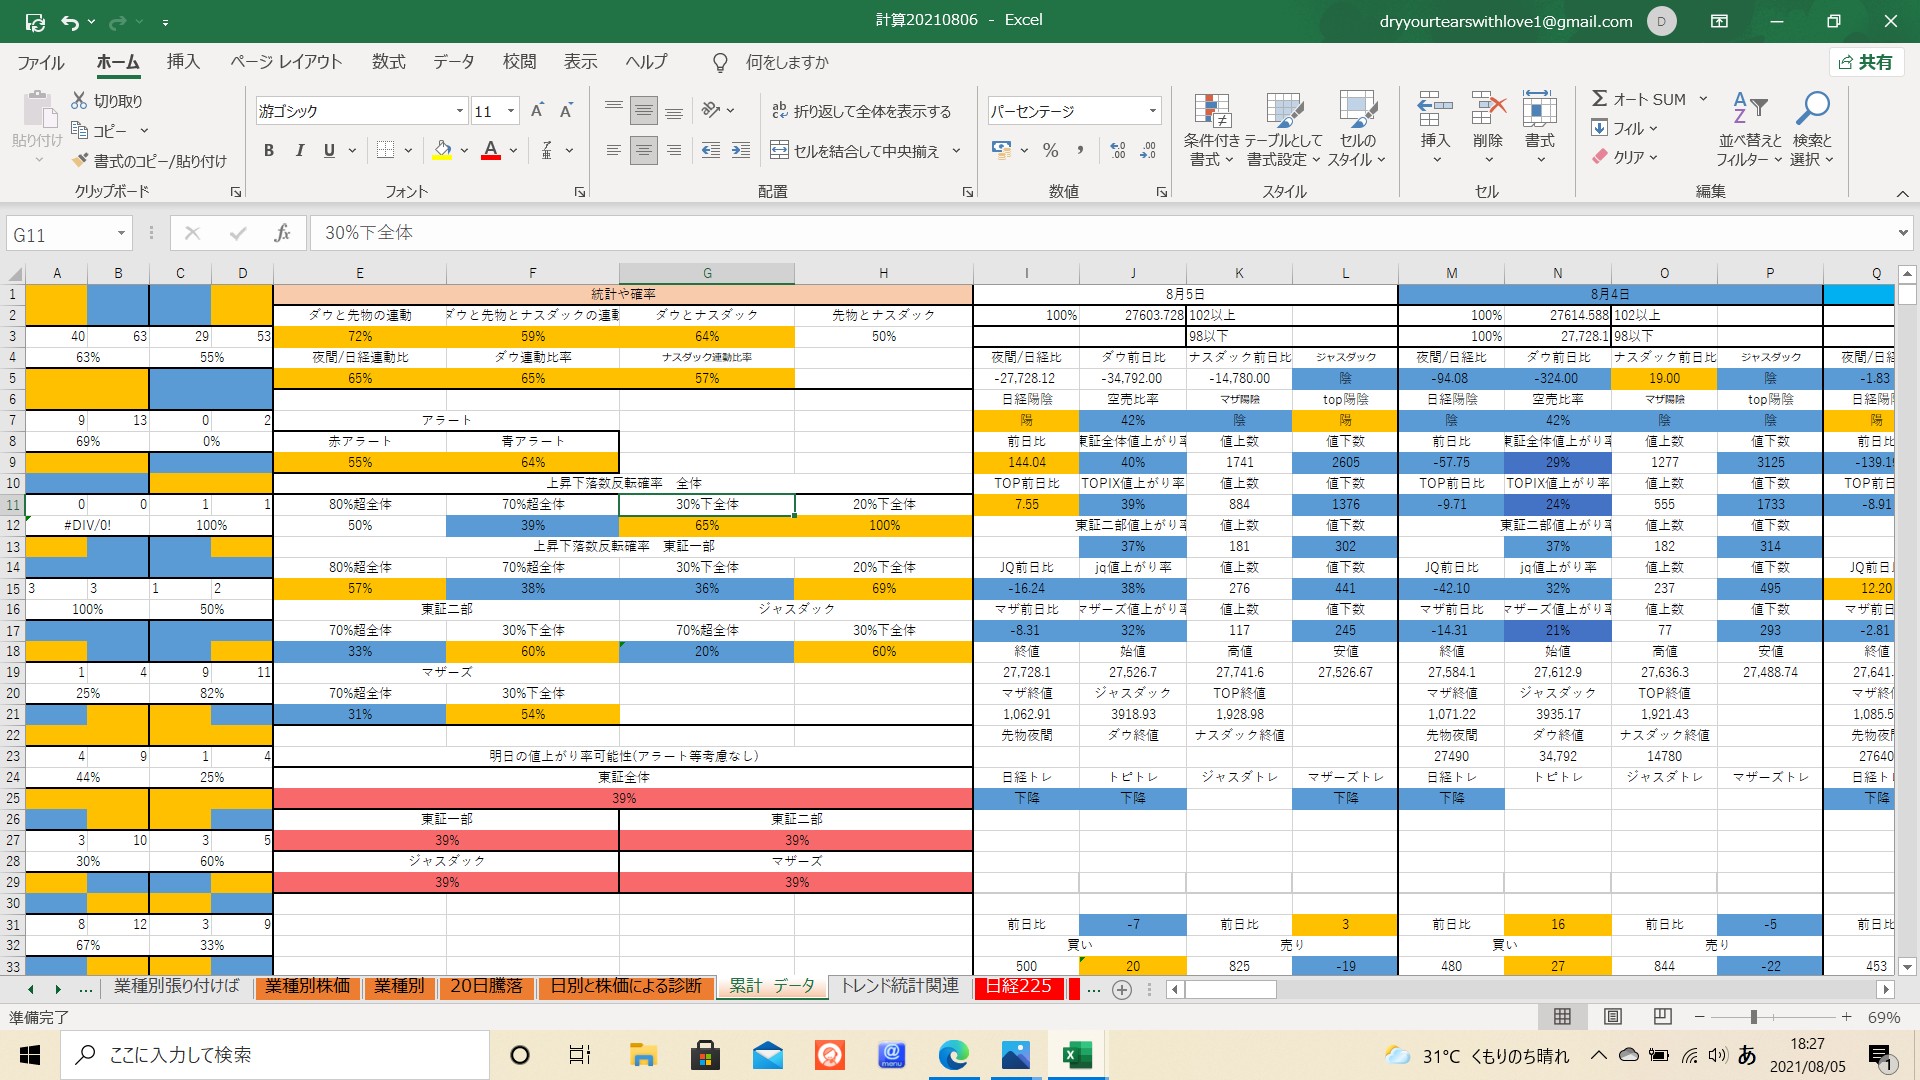
Task: Click the Find & Select magnifier icon
Action: [x=1811, y=130]
